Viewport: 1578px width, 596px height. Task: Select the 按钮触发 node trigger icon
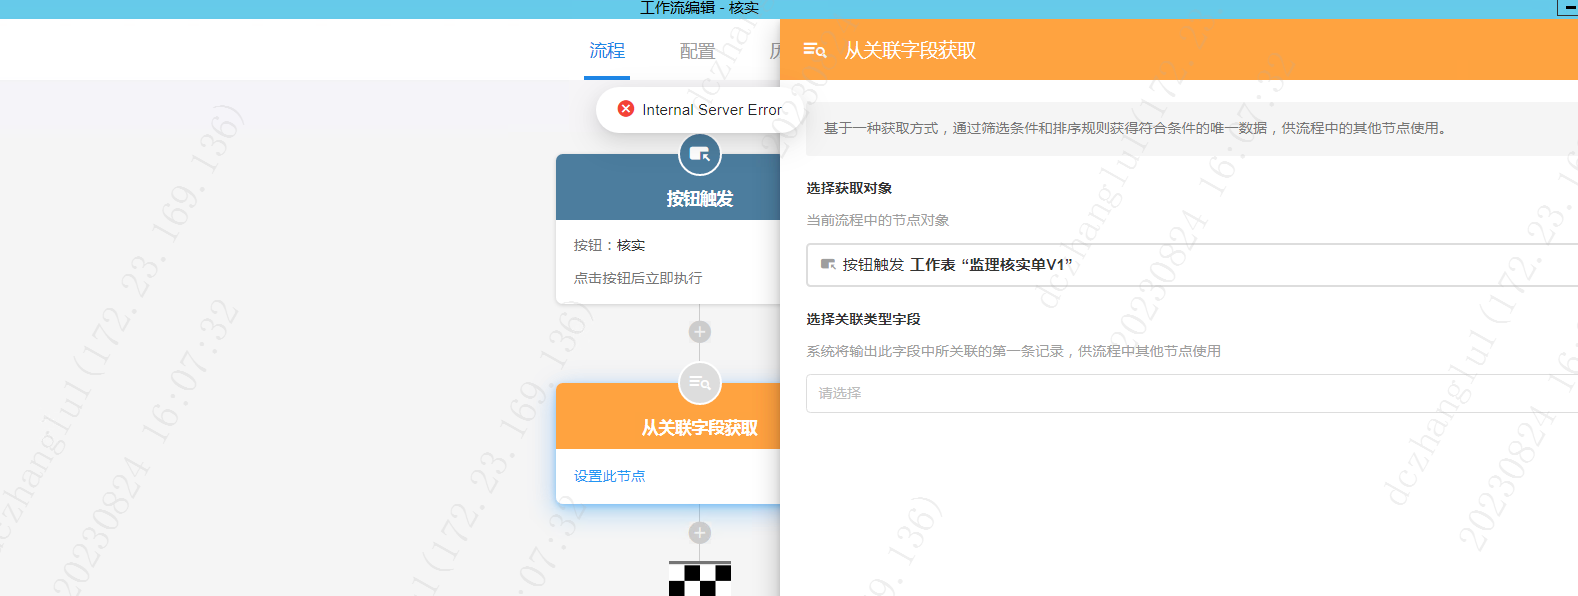coord(700,154)
